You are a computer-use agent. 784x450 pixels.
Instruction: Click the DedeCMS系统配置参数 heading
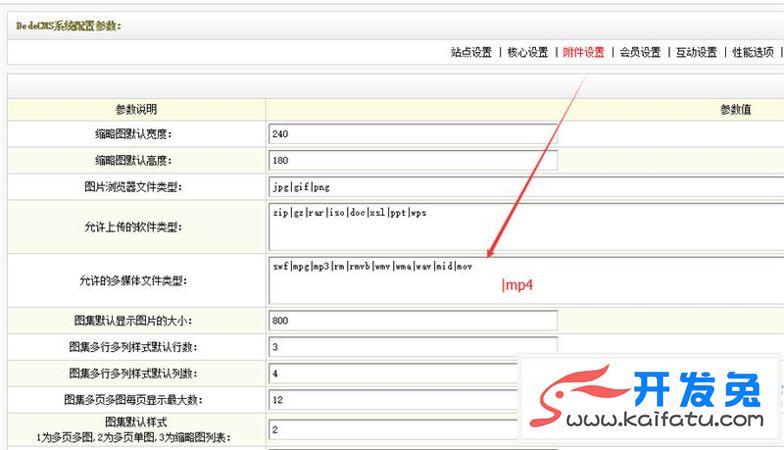[68, 26]
